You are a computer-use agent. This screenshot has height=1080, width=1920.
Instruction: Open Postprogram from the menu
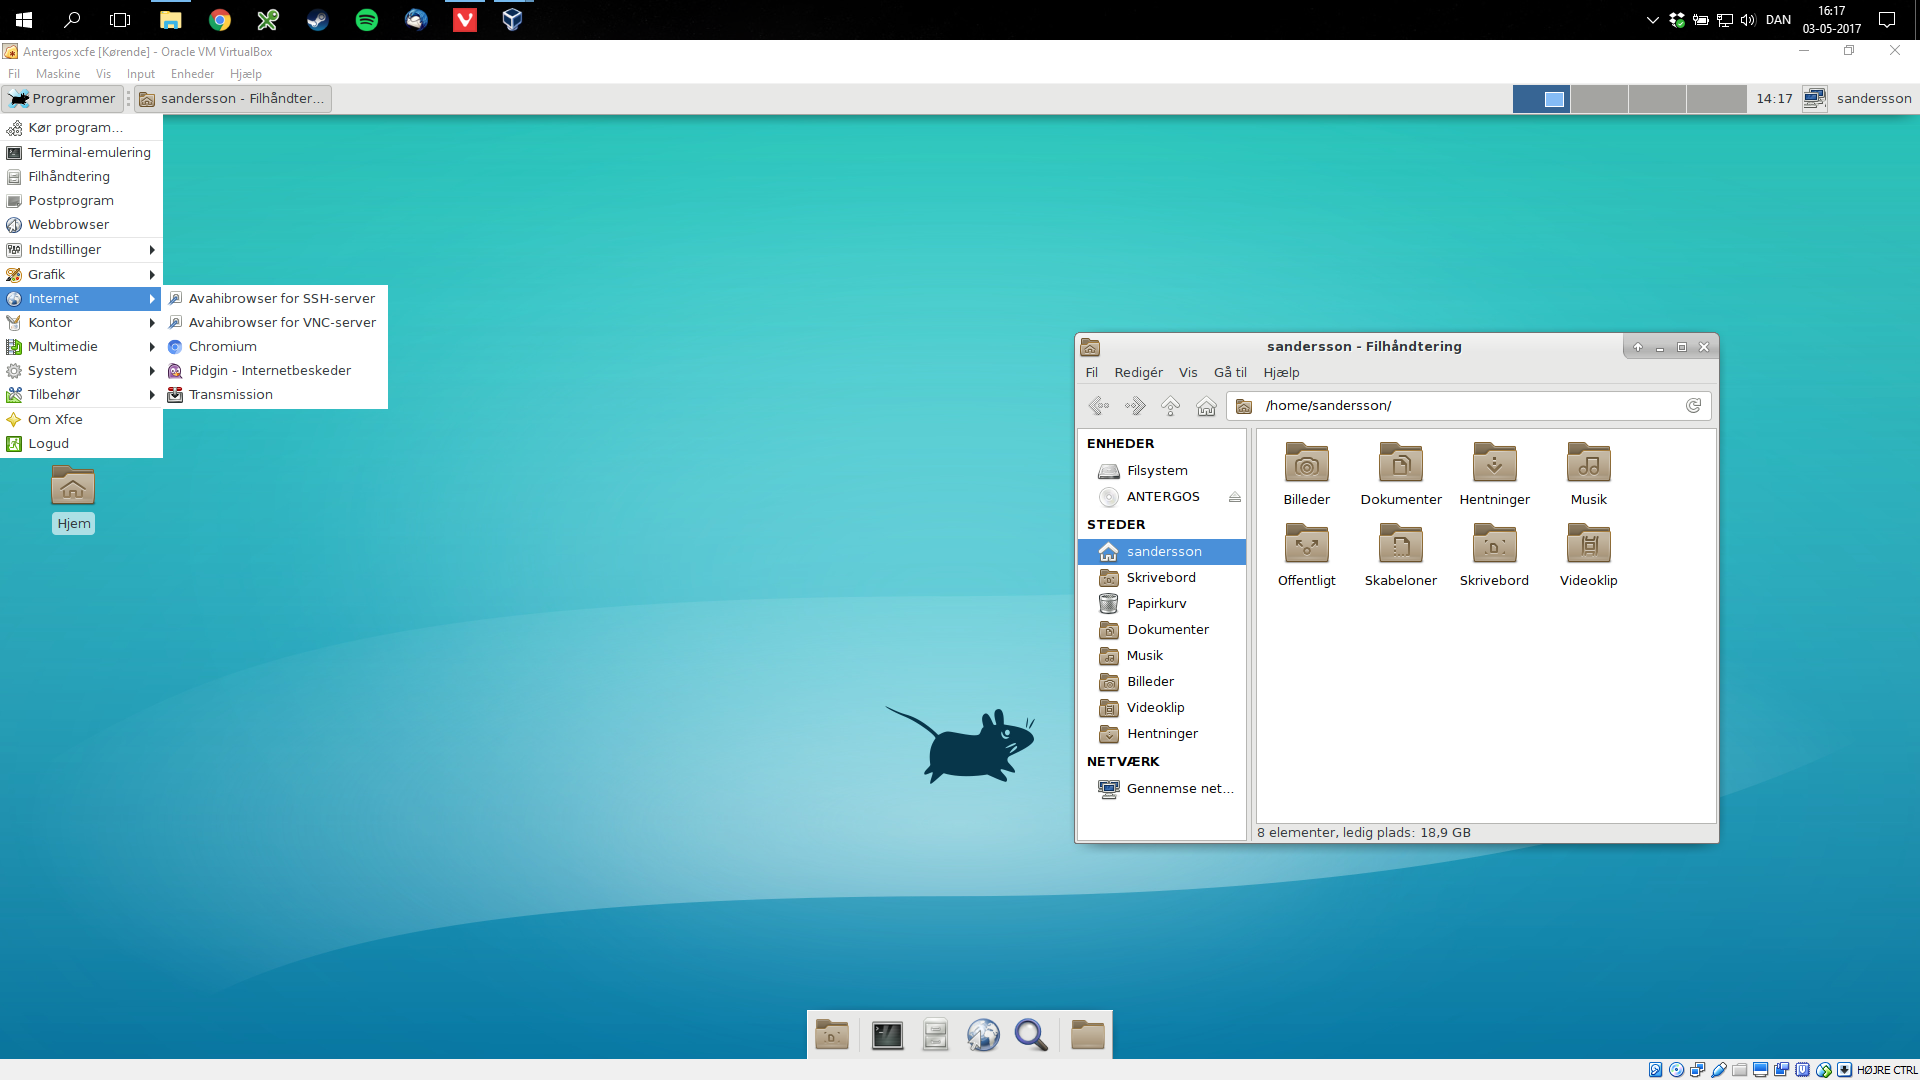(x=81, y=201)
